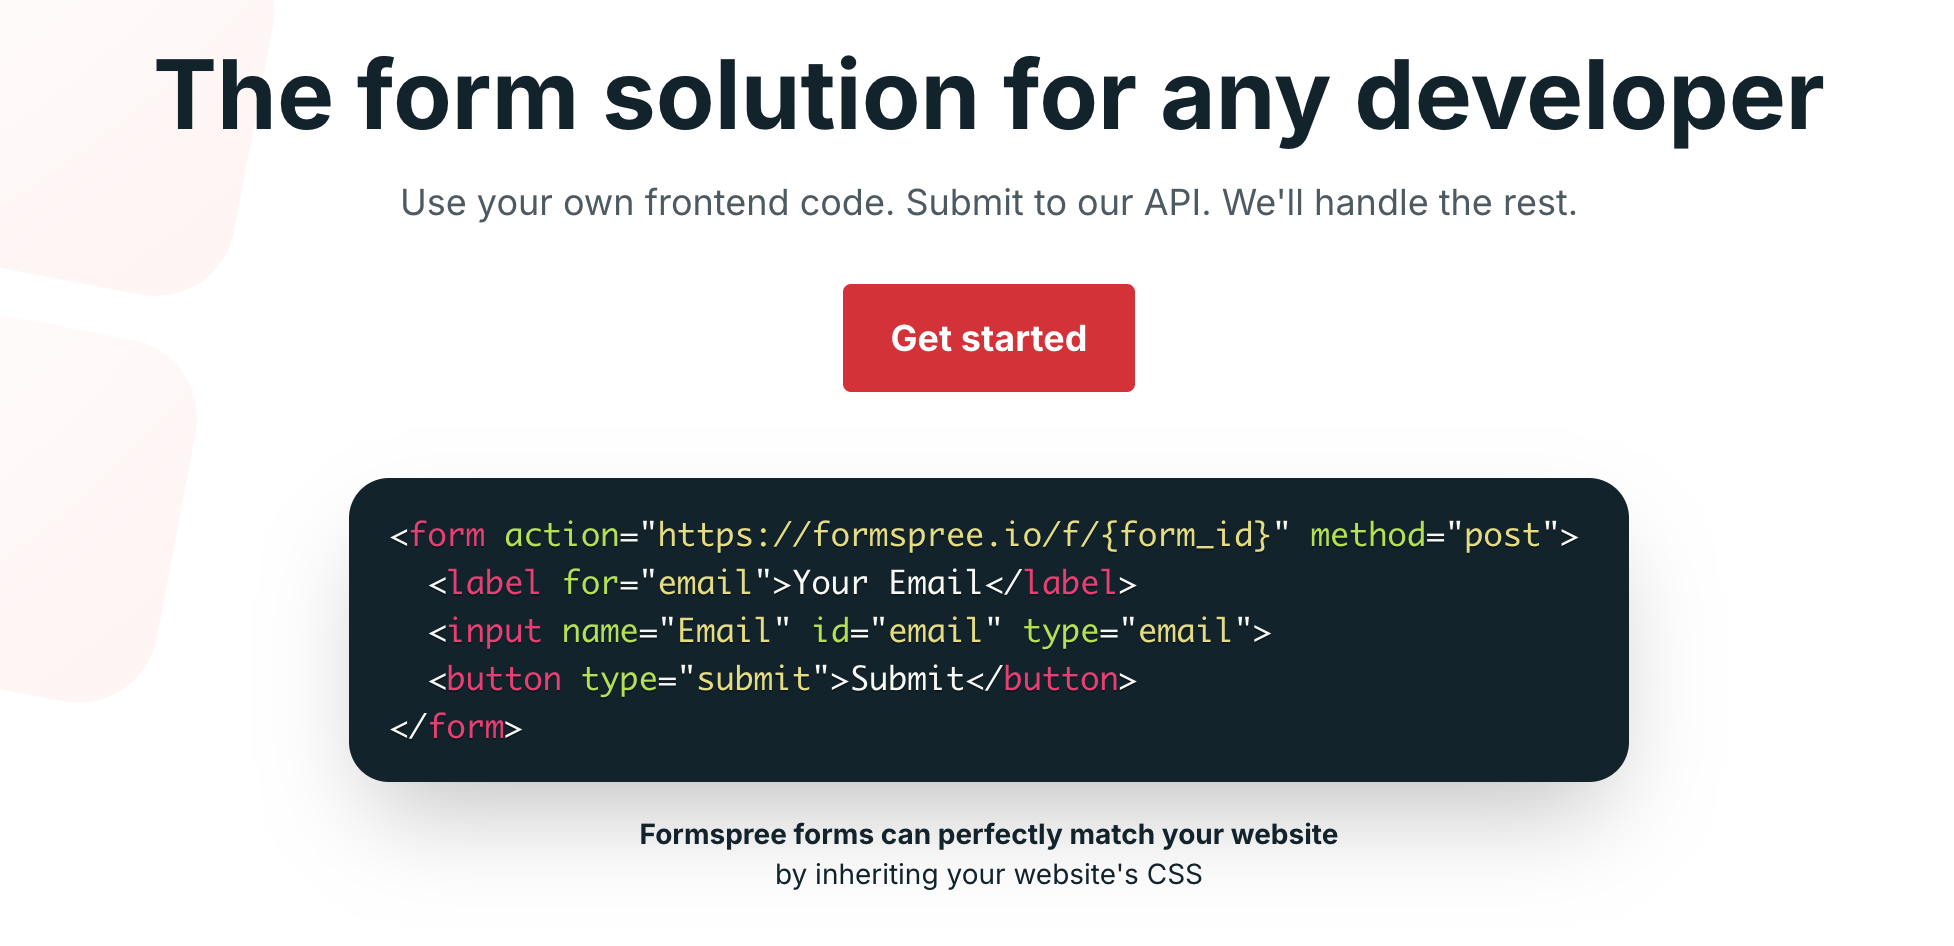Click the id="email" attribute in the code
Viewport: 1954px width, 946px height.
point(906,631)
